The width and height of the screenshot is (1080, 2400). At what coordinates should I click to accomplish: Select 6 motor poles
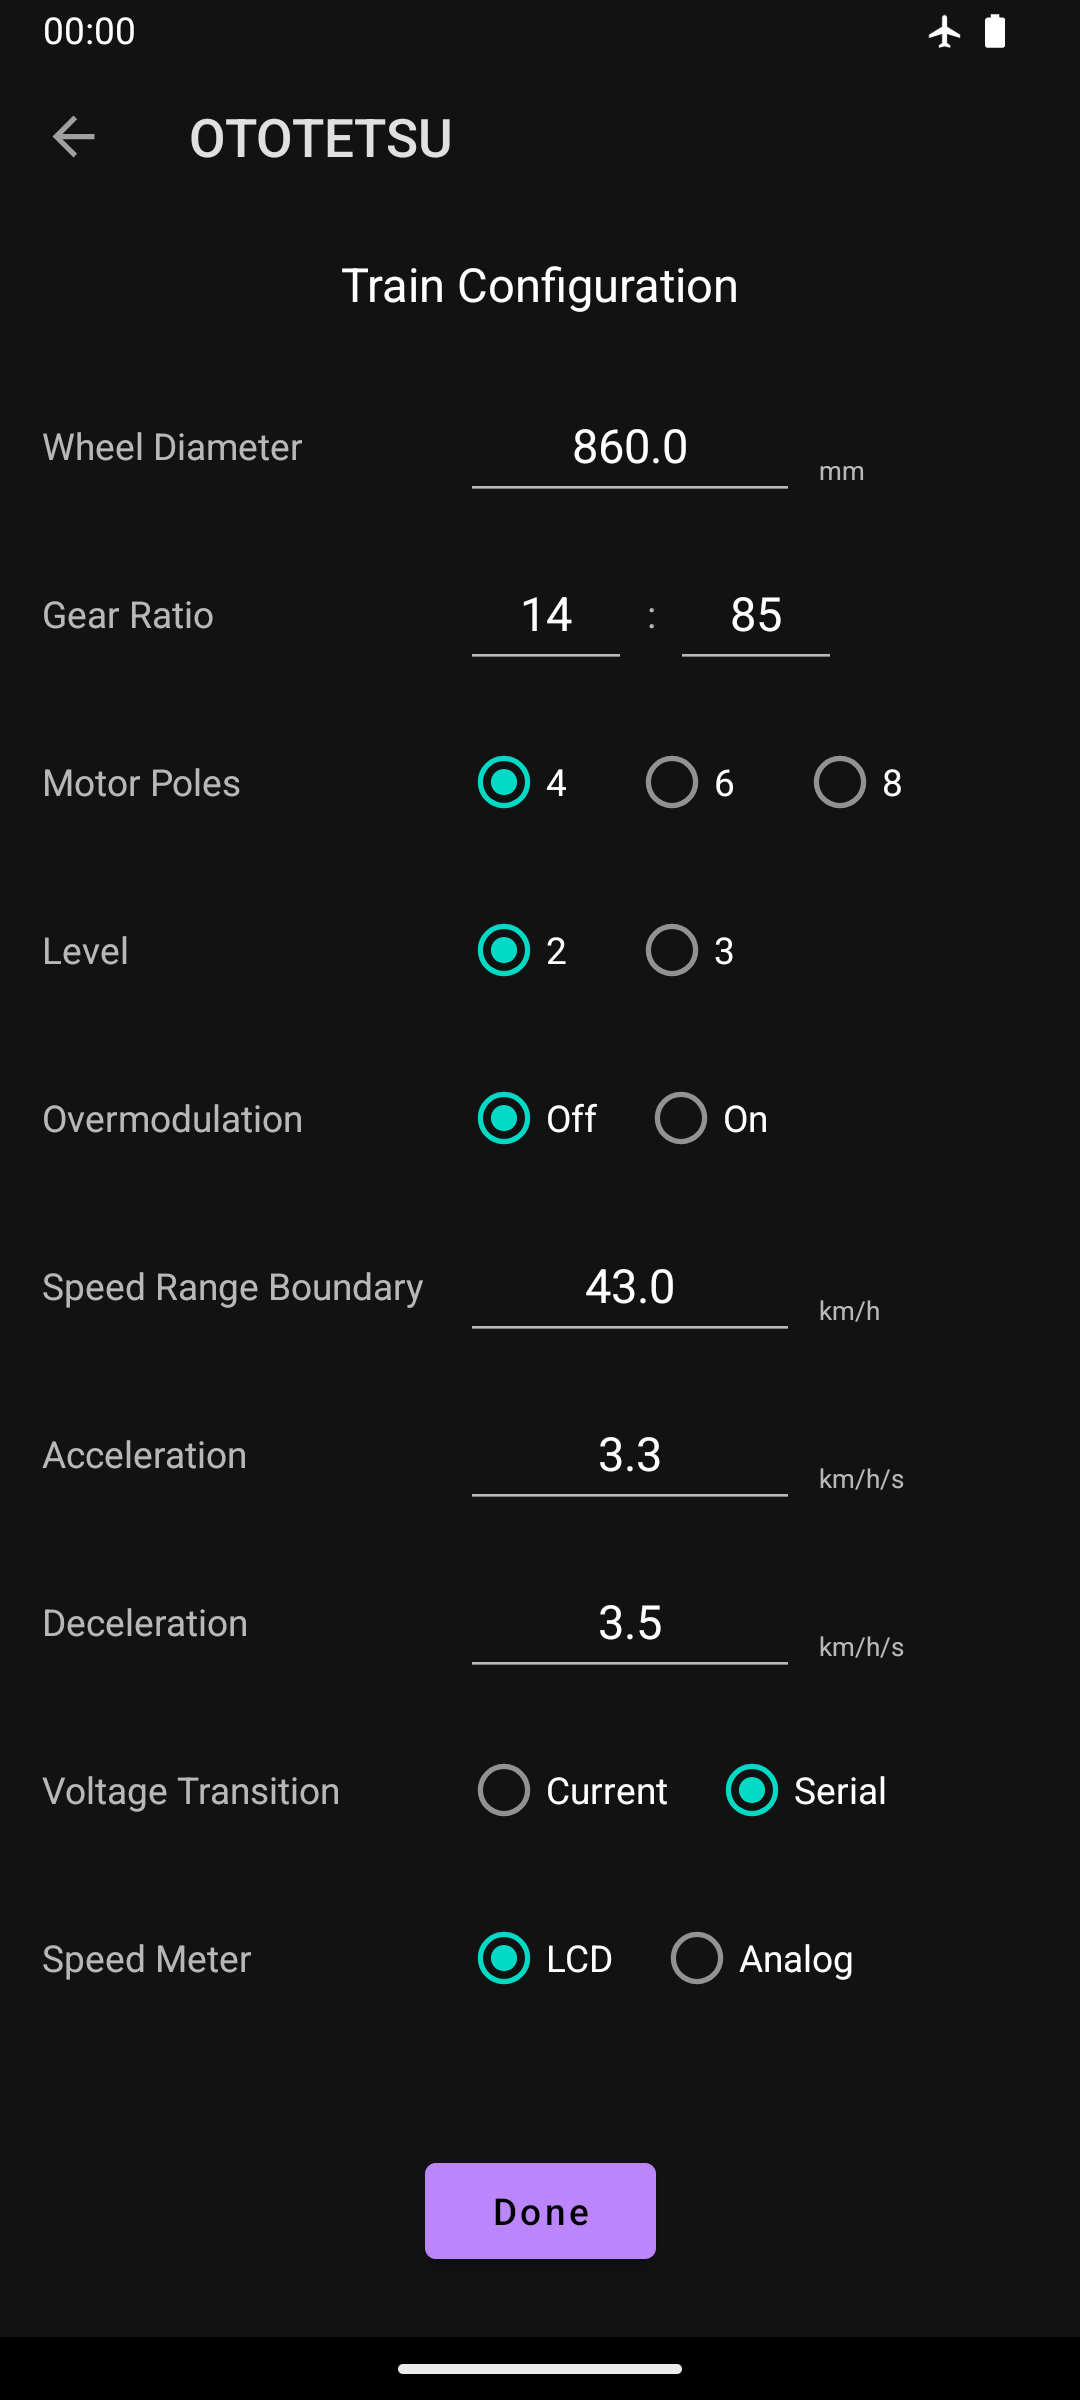click(x=691, y=782)
